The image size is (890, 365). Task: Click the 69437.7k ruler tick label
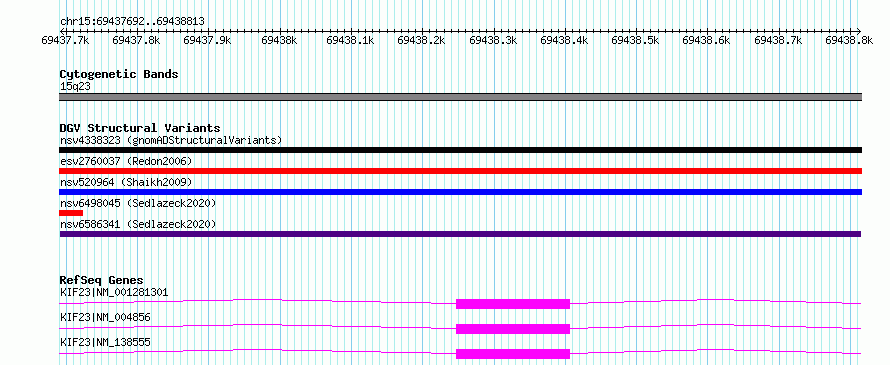(65, 40)
